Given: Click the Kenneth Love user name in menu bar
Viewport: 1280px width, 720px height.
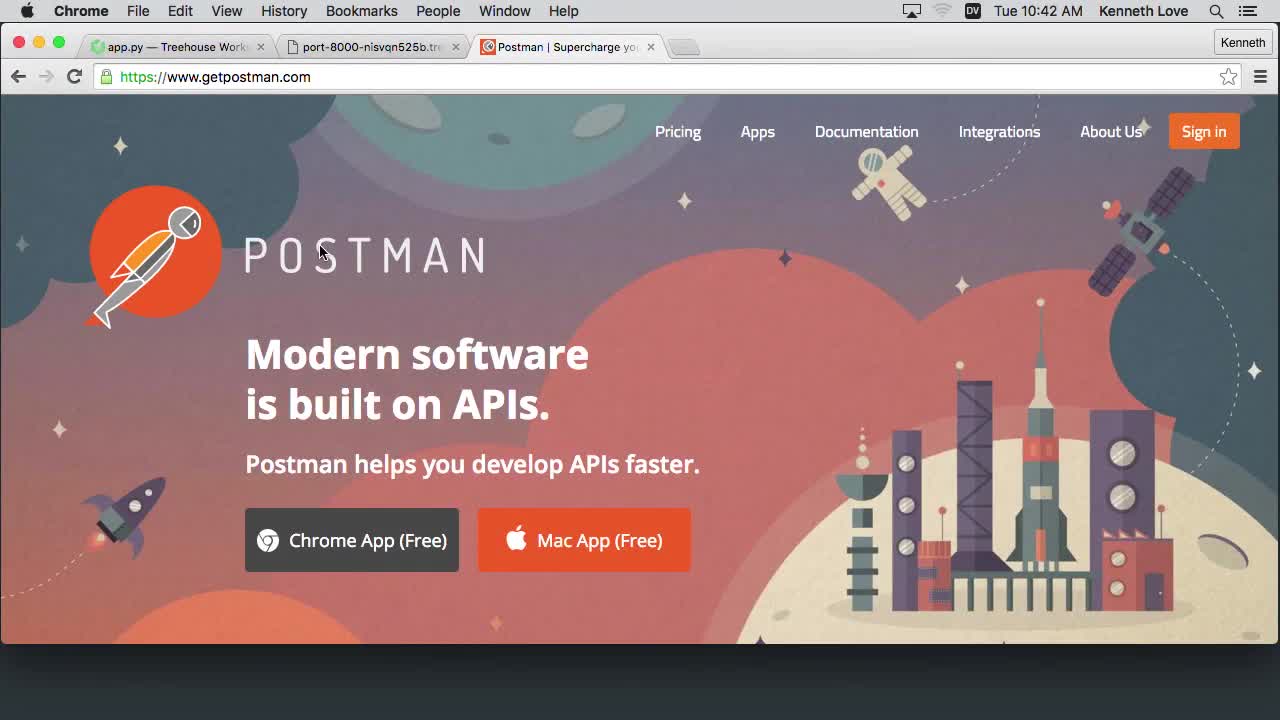Looking at the screenshot, I should [1143, 11].
